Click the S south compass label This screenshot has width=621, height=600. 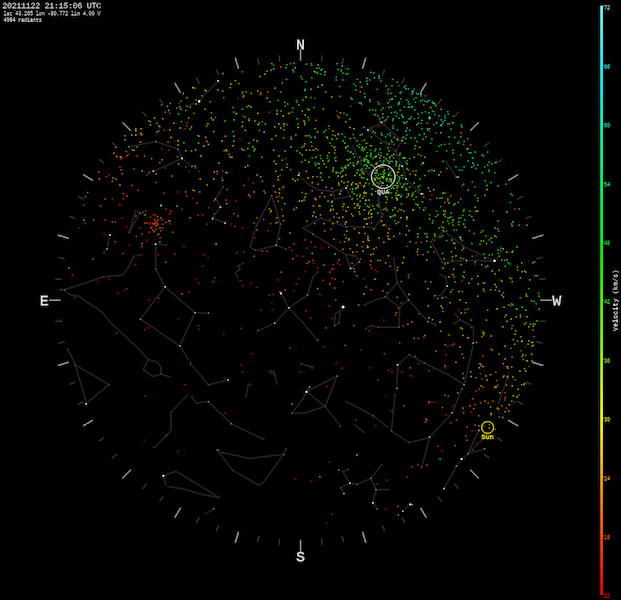coord(300,557)
